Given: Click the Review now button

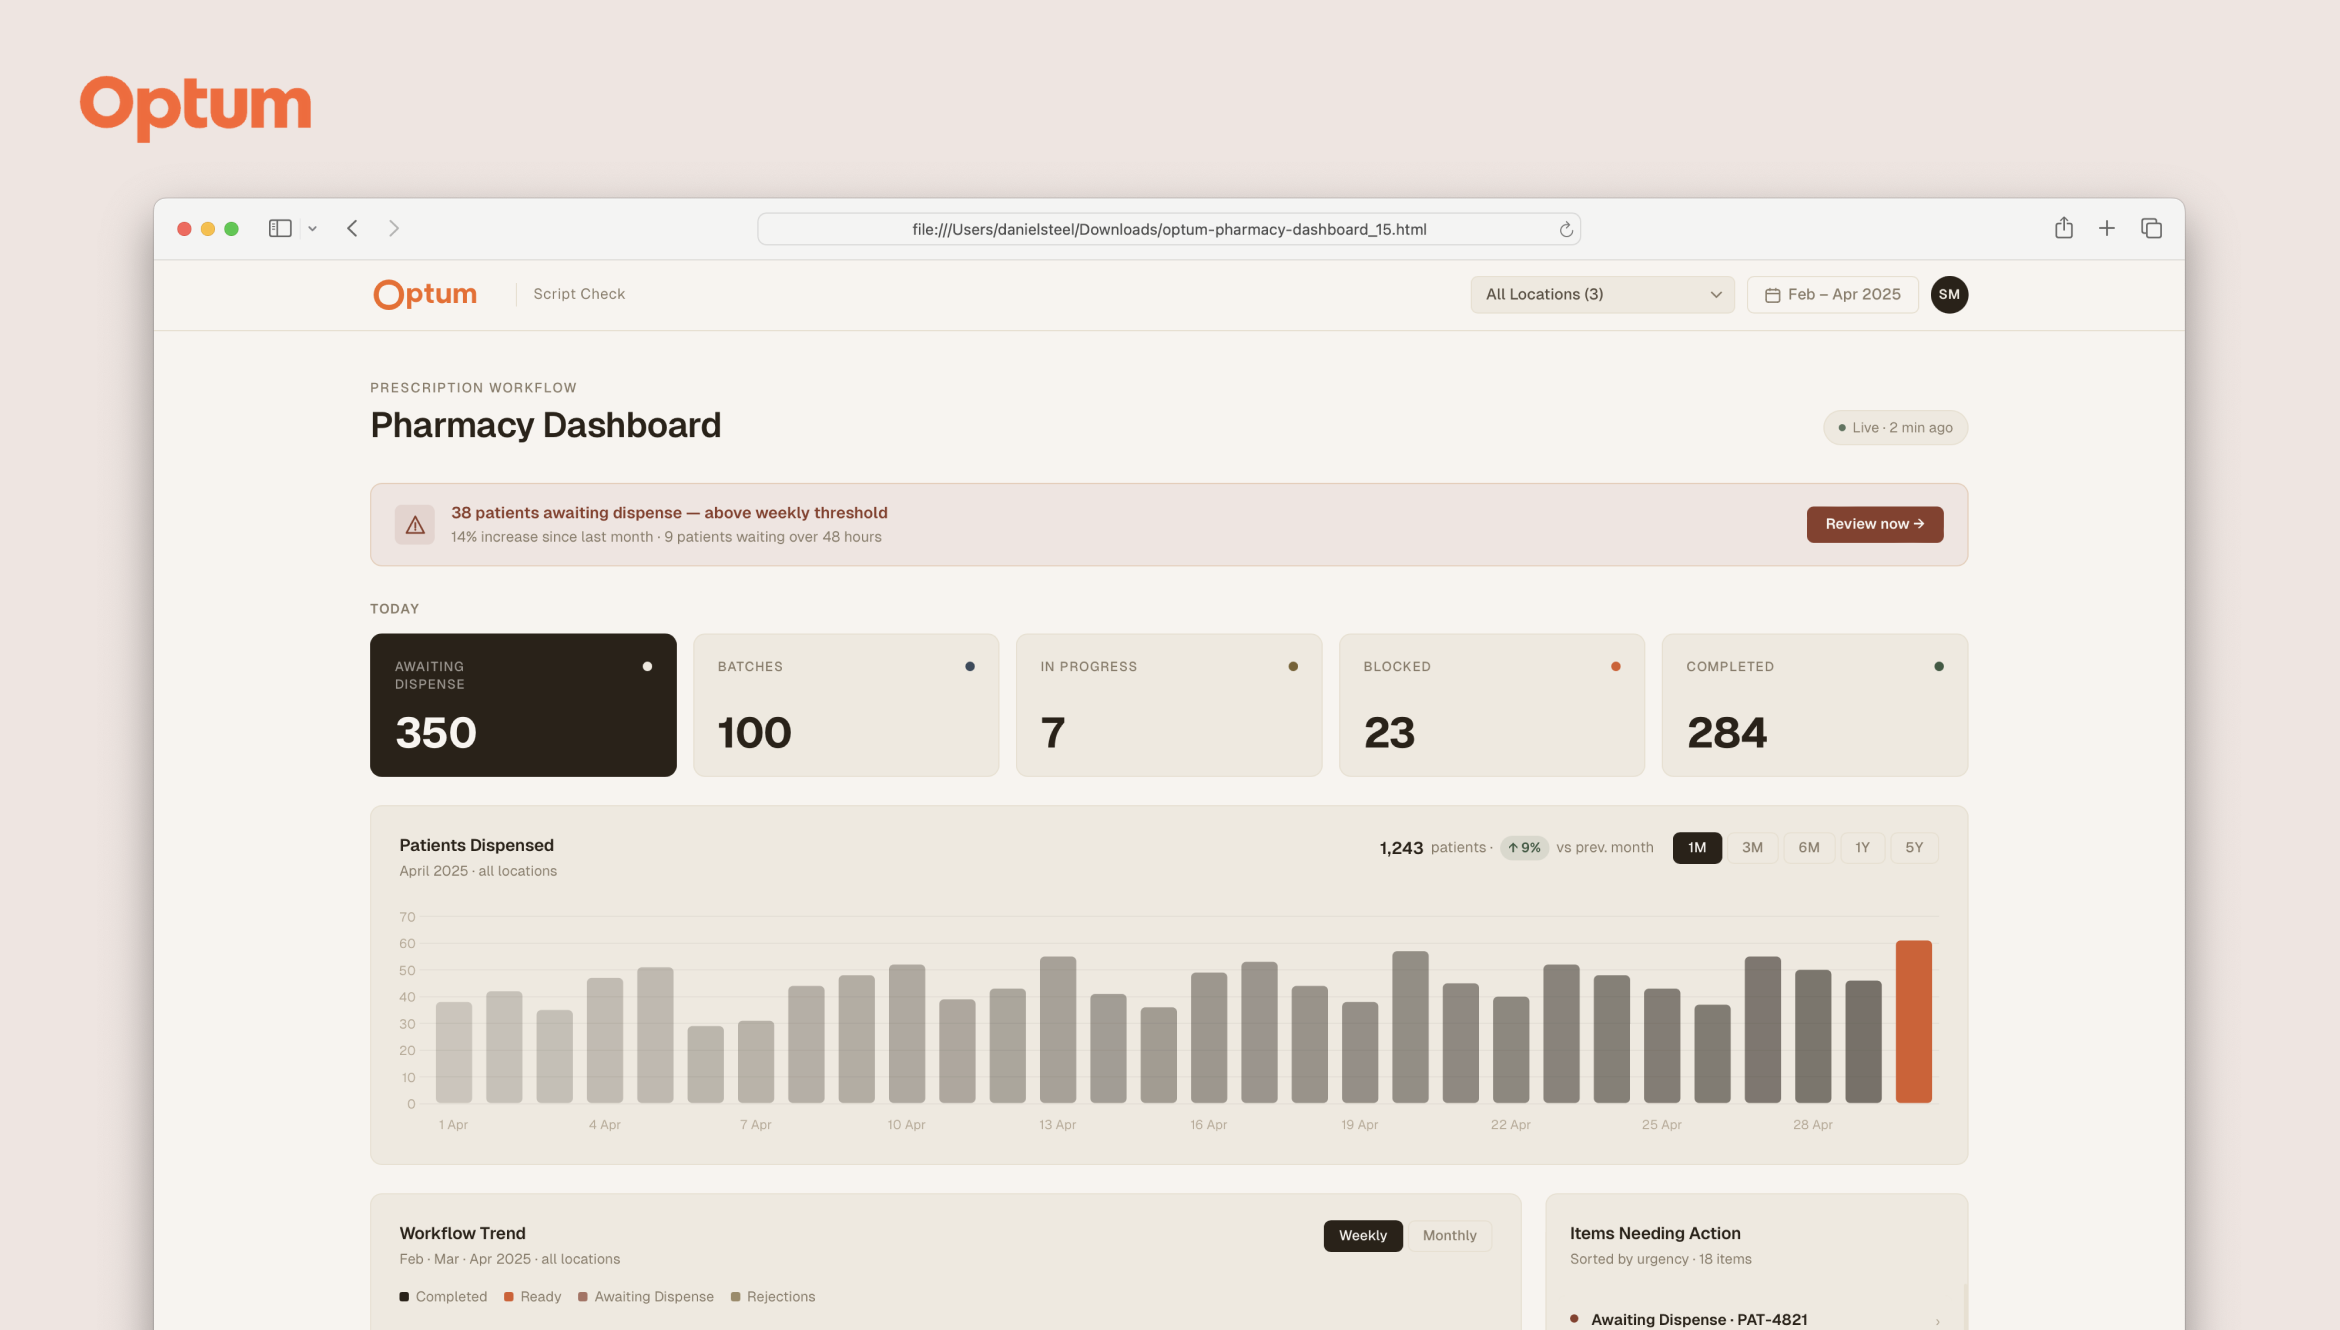Looking at the screenshot, I should [1875, 524].
